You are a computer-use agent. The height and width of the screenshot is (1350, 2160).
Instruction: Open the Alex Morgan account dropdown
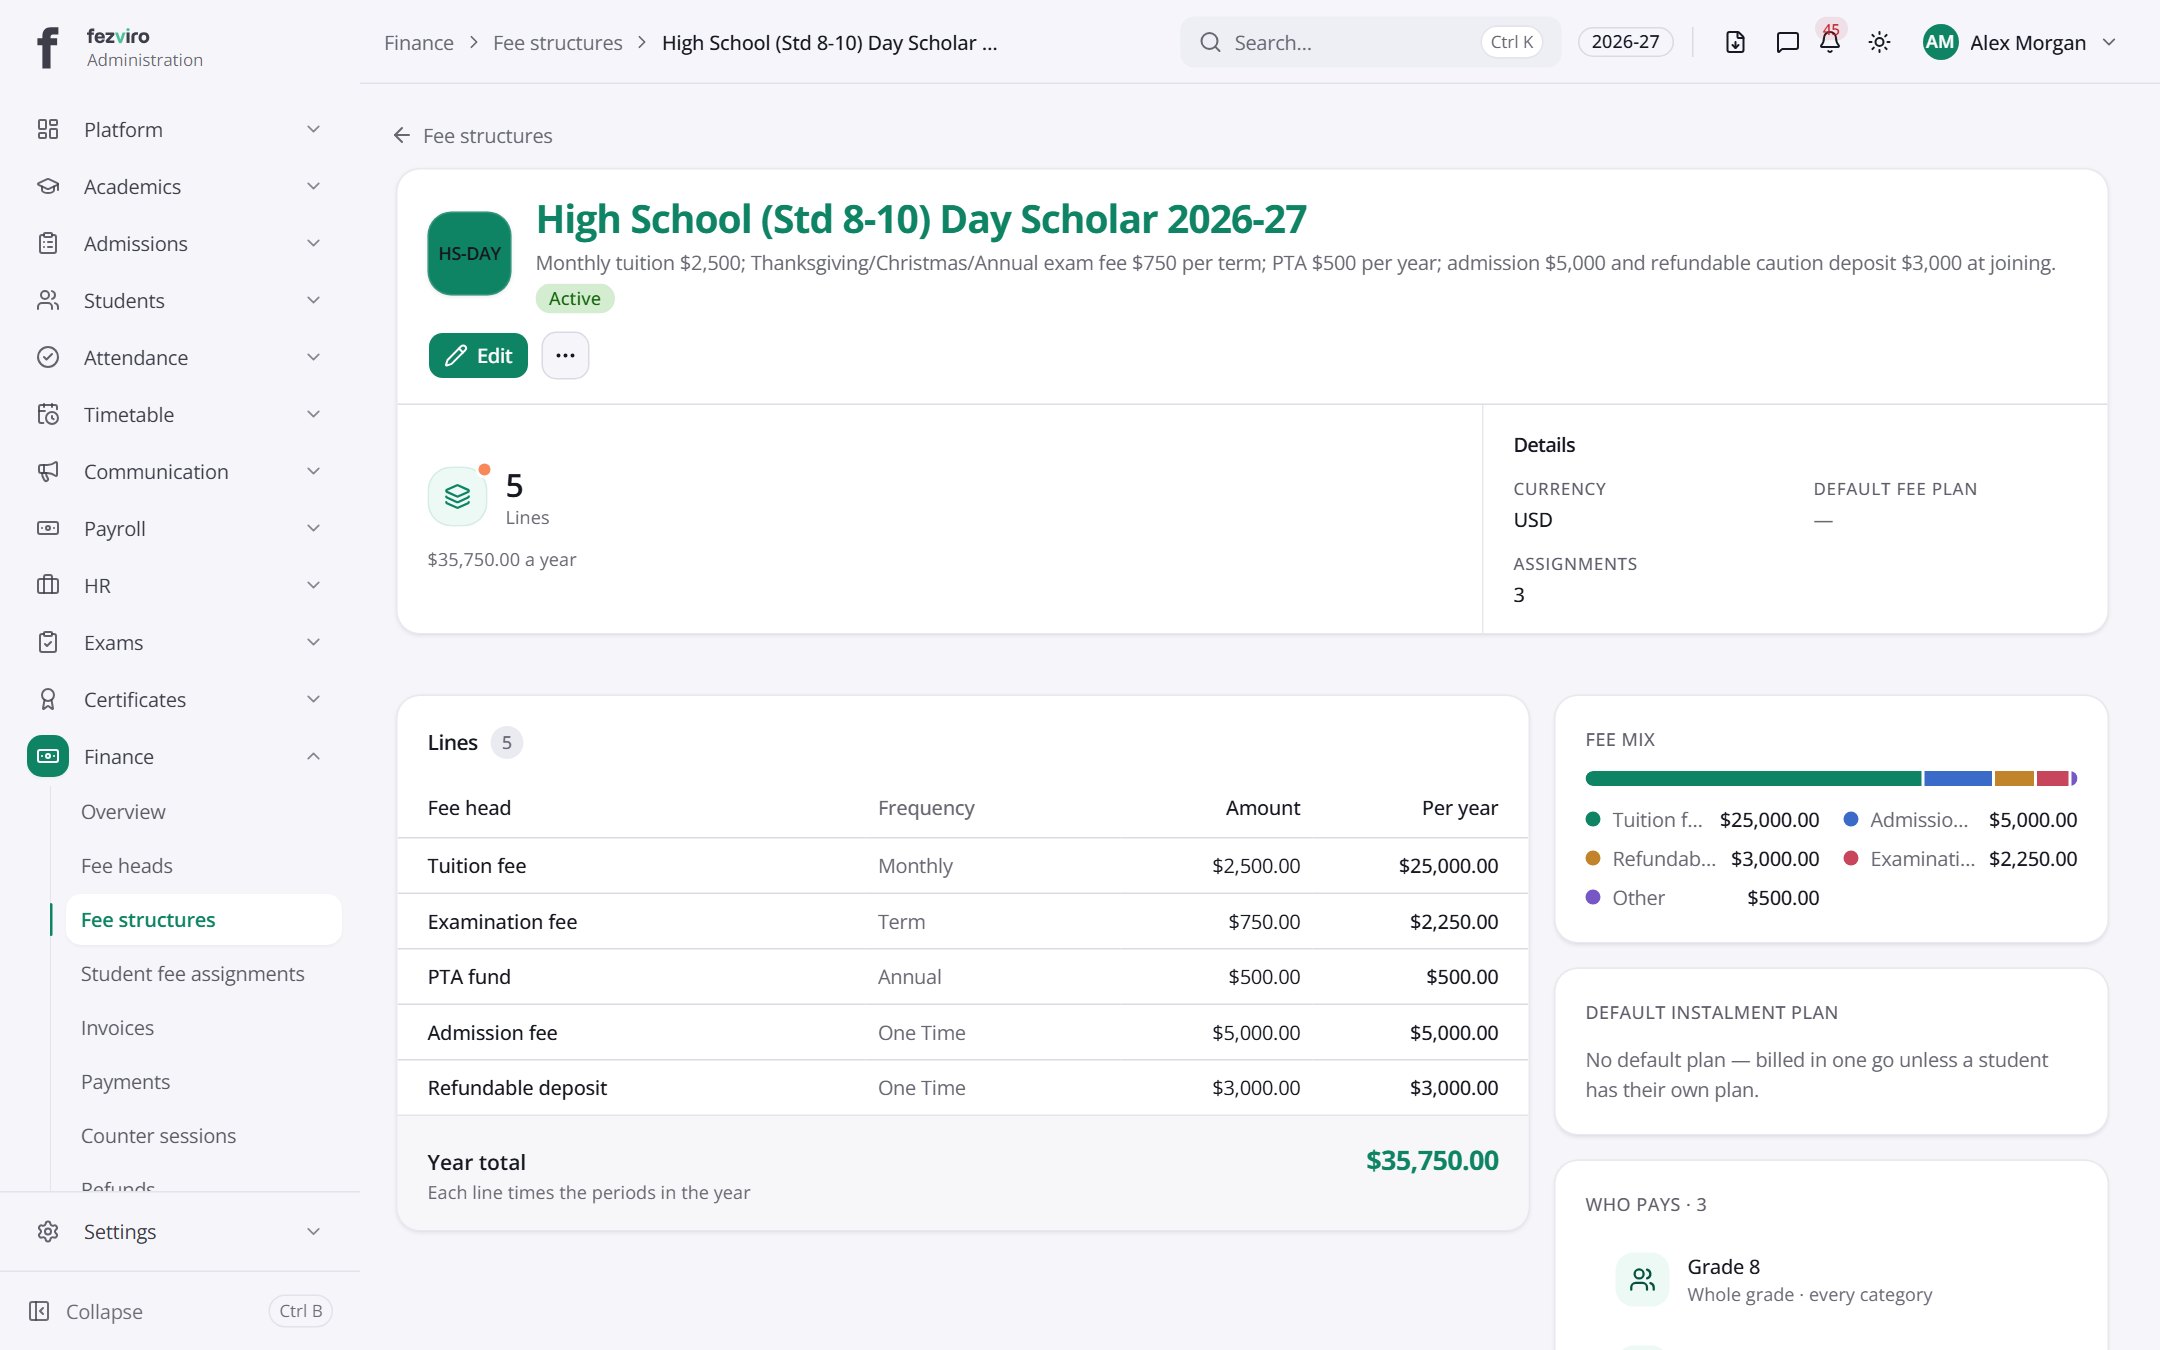click(2020, 42)
